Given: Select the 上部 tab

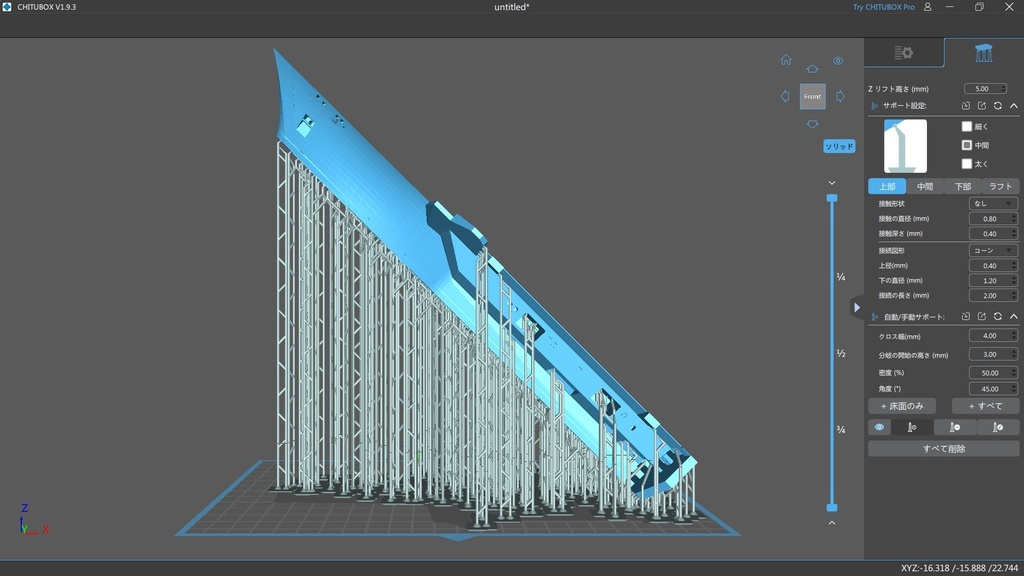Looking at the screenshot, I should [x=887, y=186].
